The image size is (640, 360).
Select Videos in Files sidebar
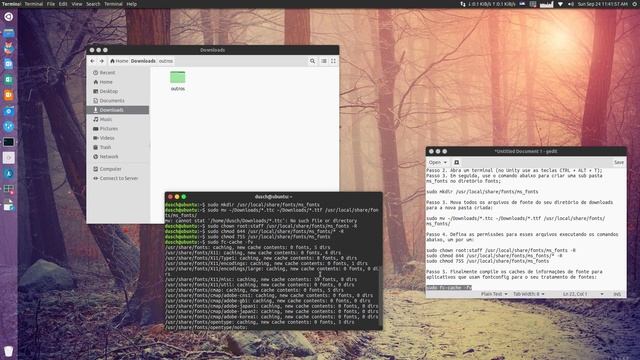(x=118, y=138)
